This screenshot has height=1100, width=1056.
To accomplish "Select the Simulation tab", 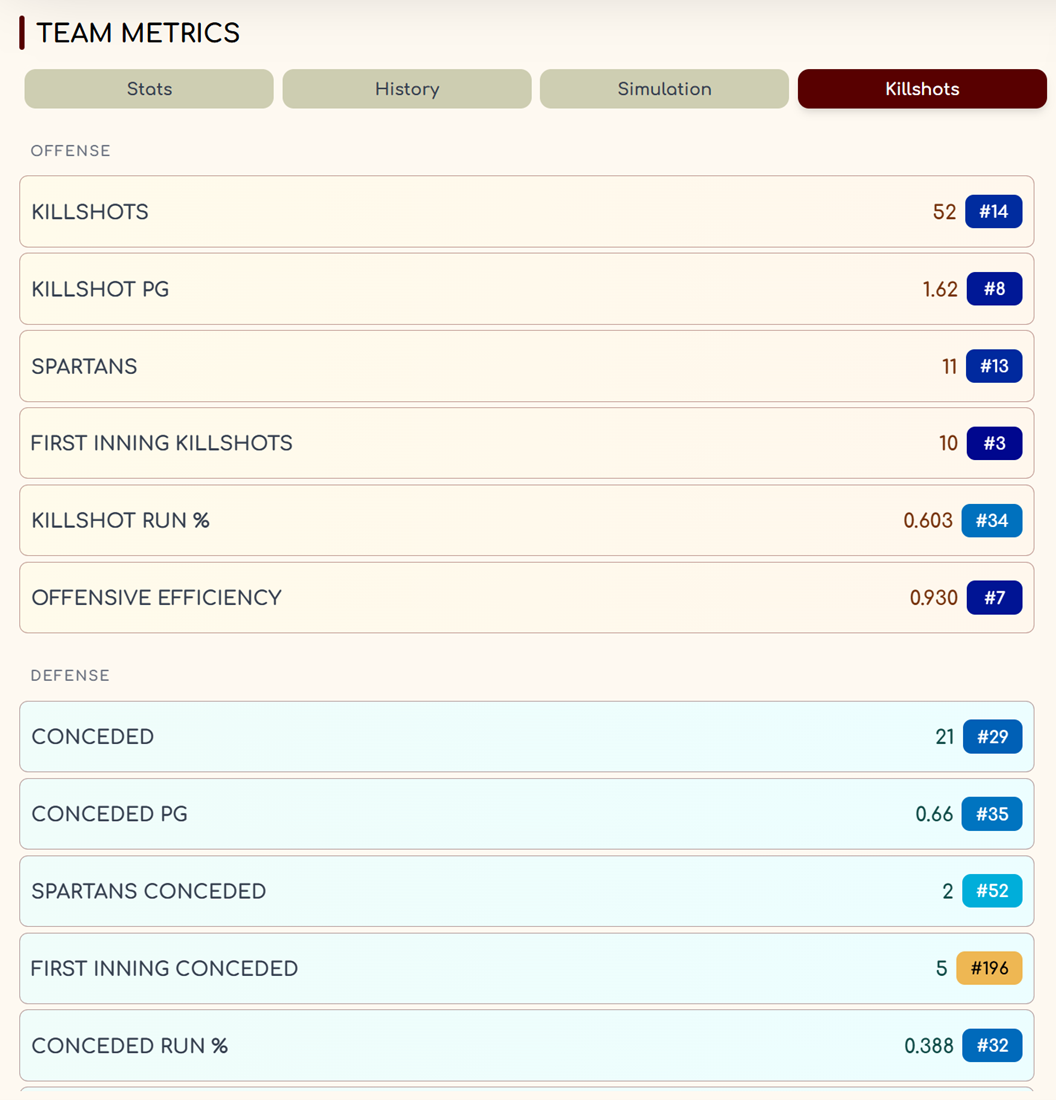I will [x=664, y=89].
